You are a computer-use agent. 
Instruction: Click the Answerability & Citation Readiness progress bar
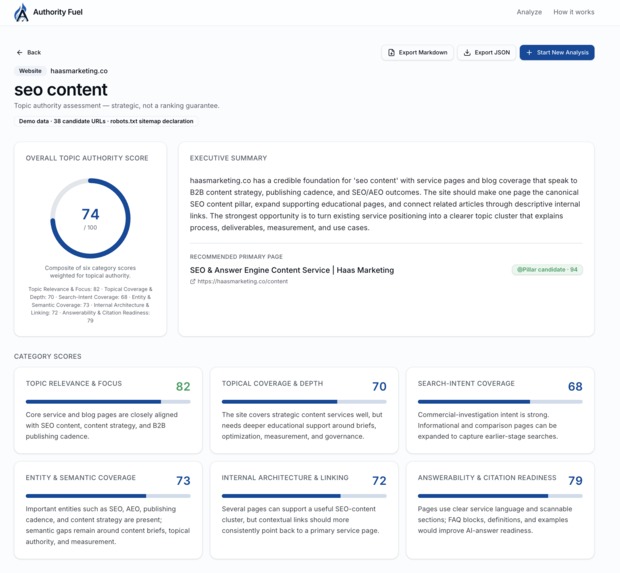(x=500, y=496)
